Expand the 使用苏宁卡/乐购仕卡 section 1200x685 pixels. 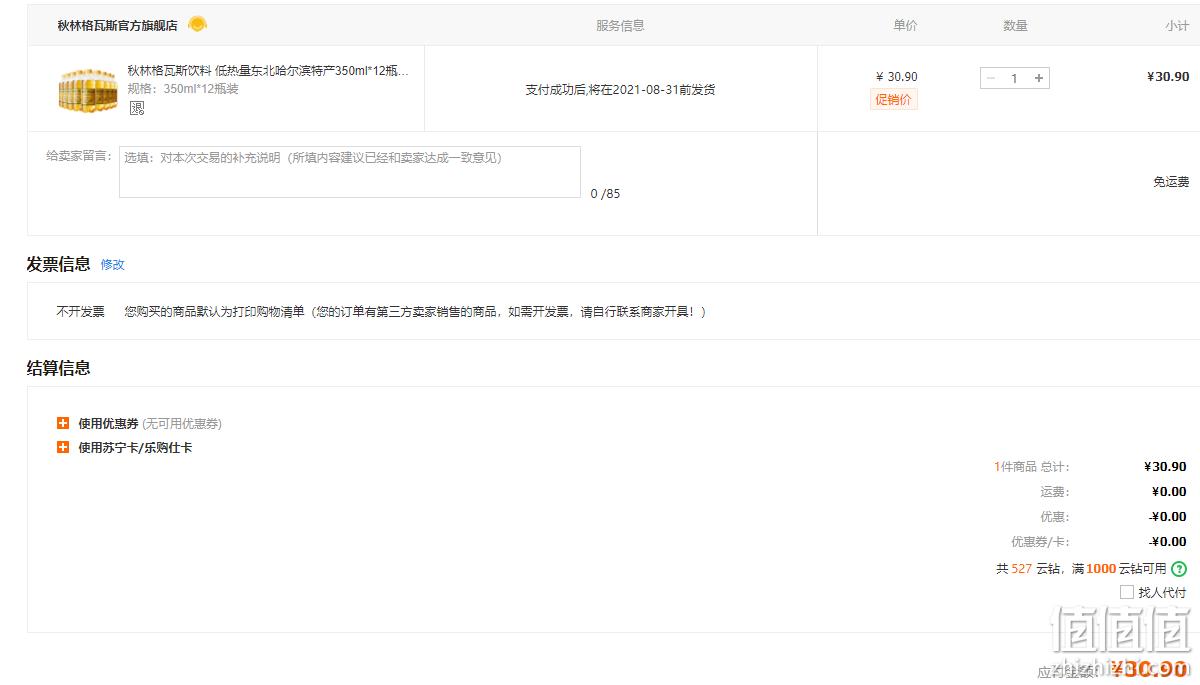tap(63, 447)
